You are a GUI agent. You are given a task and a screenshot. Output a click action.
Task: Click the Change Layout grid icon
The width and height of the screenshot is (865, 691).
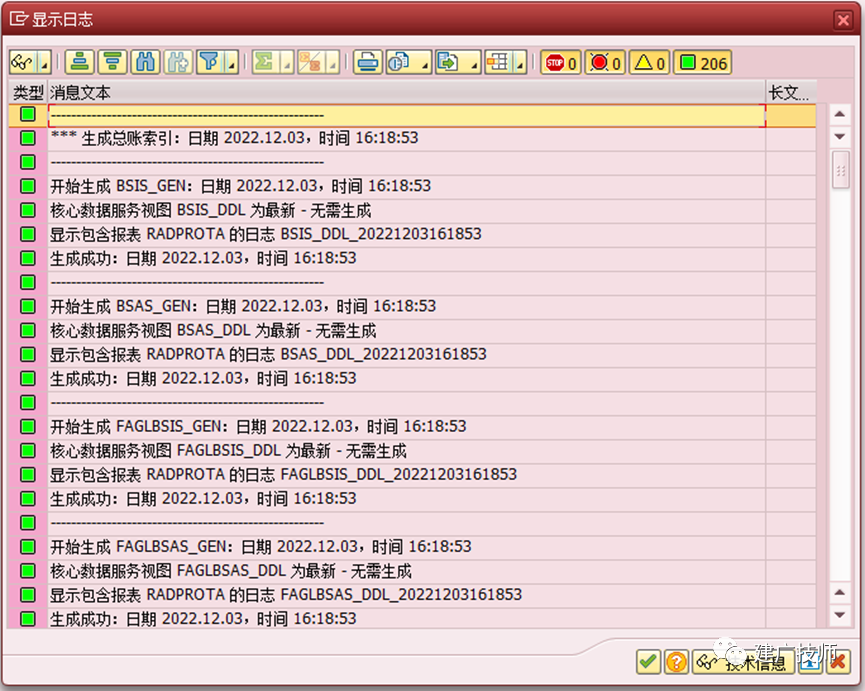498,62
